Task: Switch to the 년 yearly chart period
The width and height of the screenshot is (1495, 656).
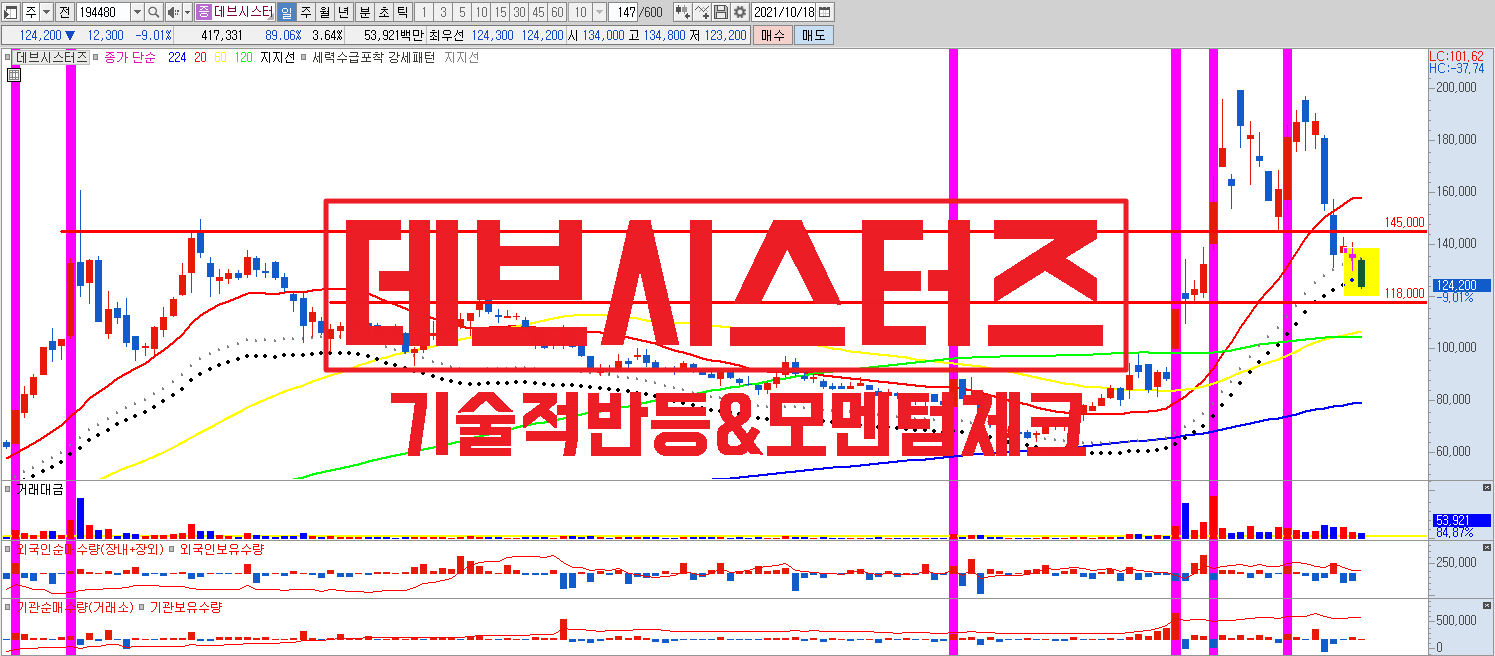Action: pyautogui.click(x=343, y=12)
